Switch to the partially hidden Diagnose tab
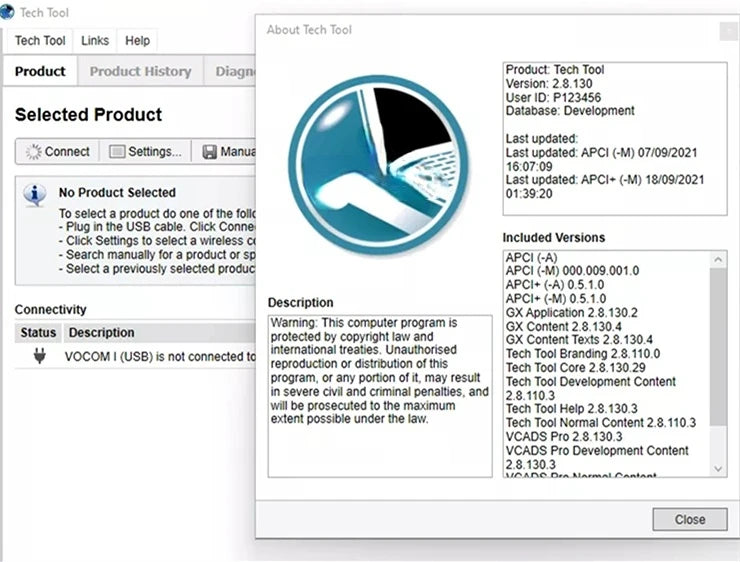Viewport: 740px width, 562px height. tap(230, 71)
